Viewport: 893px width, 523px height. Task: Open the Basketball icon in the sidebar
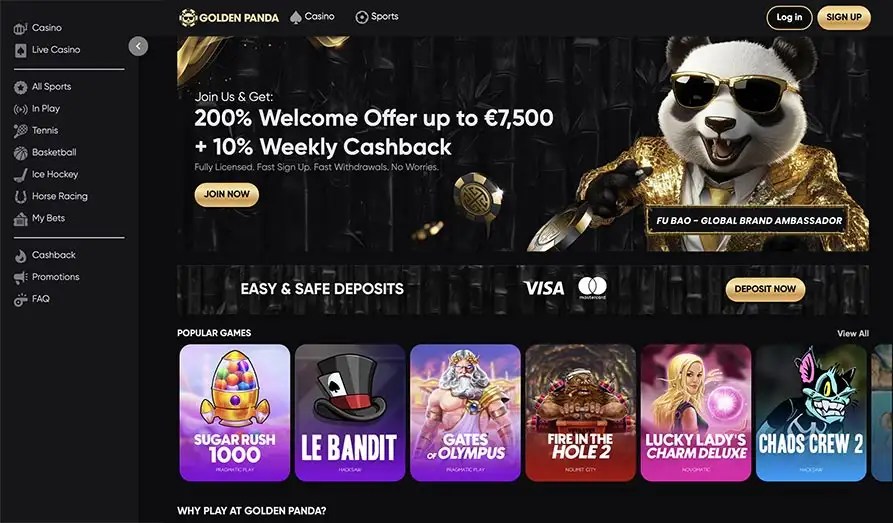pyautogui.click(x=21, y=153)
